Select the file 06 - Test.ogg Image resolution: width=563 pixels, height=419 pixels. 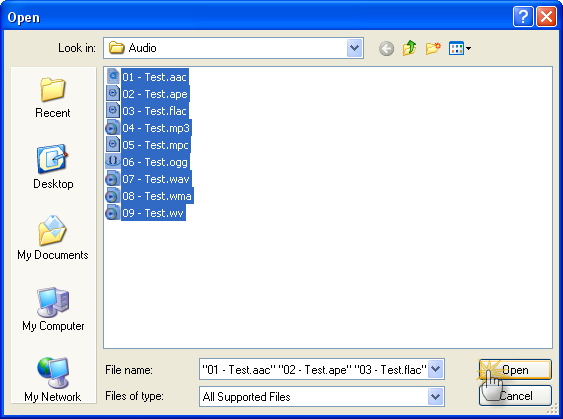point(147,162)
